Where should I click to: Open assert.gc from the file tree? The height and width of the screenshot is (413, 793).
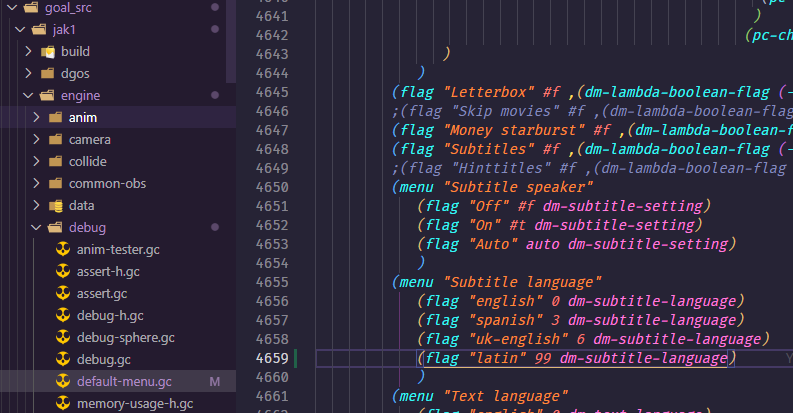click(101, 294)
